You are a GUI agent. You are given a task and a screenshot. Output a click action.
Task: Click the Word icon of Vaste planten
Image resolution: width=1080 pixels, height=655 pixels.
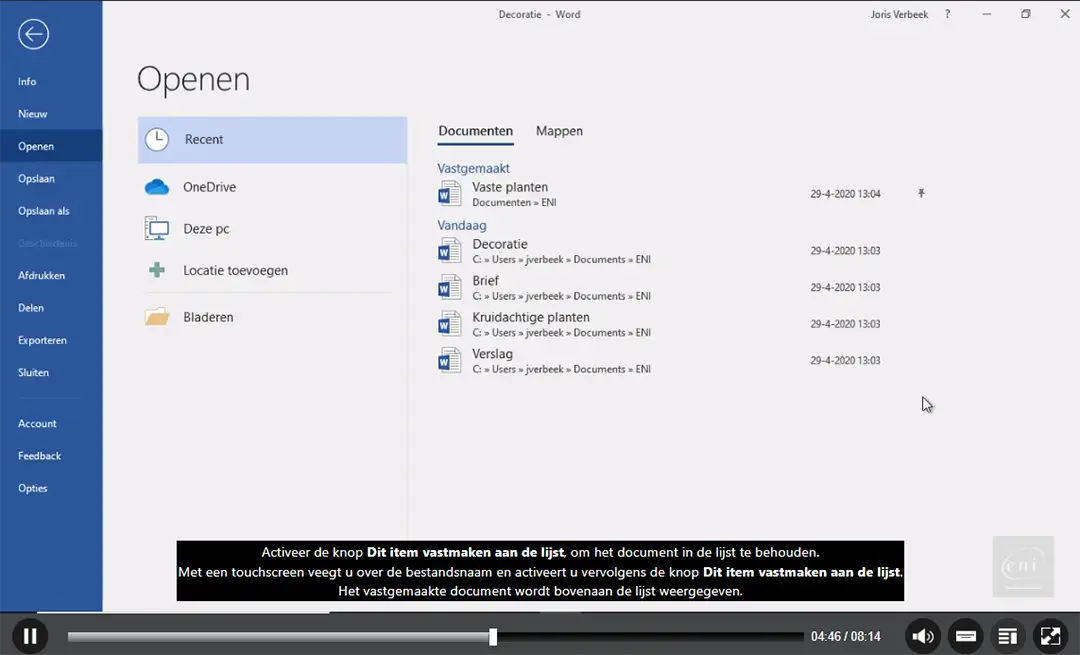(x=450, y=194)
